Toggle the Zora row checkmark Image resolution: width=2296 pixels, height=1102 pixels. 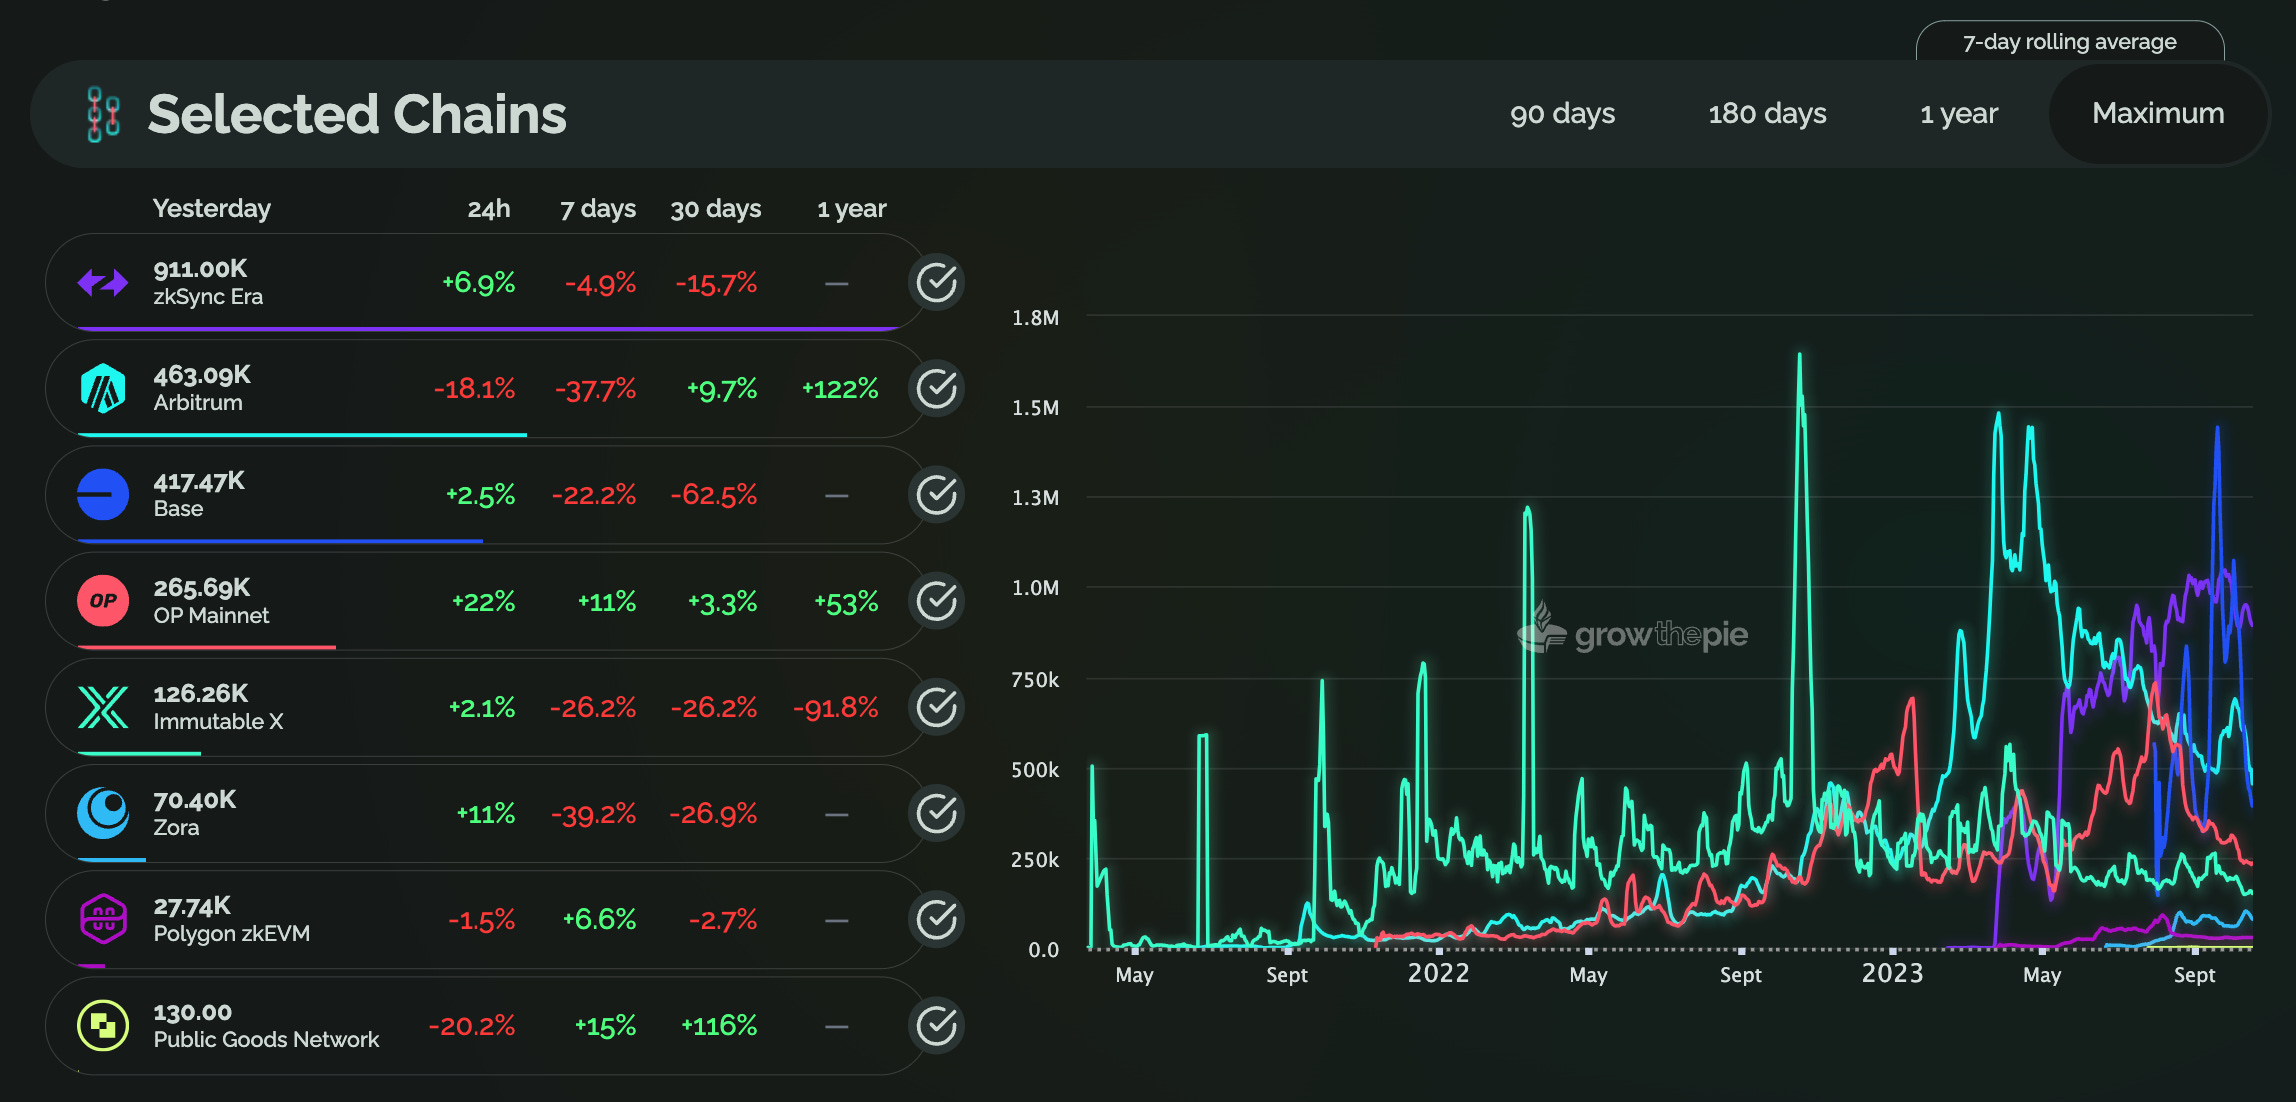tap(937, 813)
